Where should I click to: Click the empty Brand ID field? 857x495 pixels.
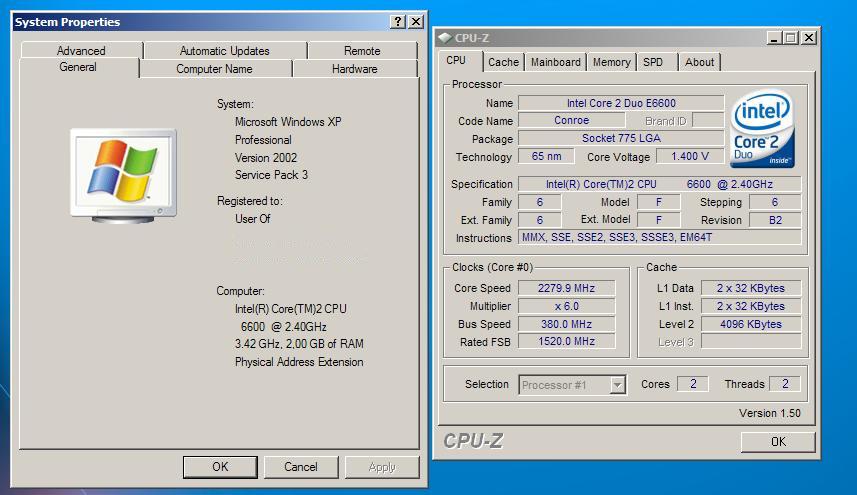(708, 120)
